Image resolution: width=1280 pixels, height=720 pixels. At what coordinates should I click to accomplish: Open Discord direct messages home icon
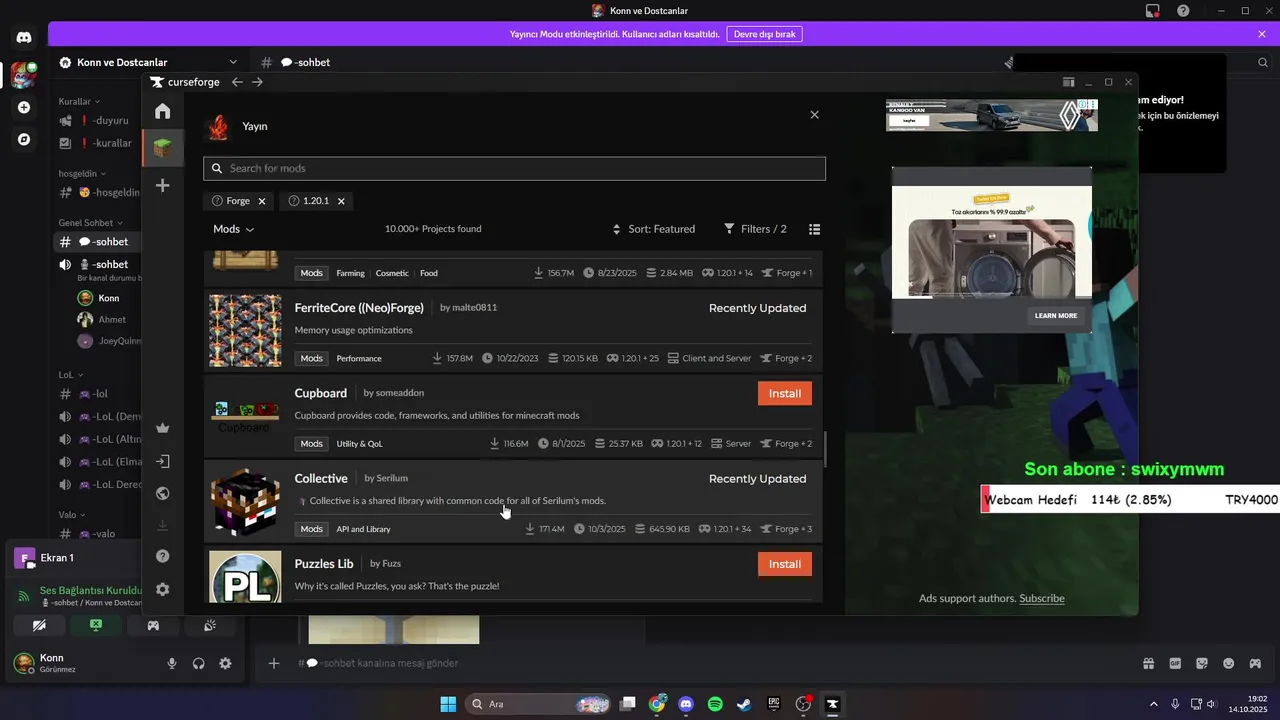tap(24, 38)
